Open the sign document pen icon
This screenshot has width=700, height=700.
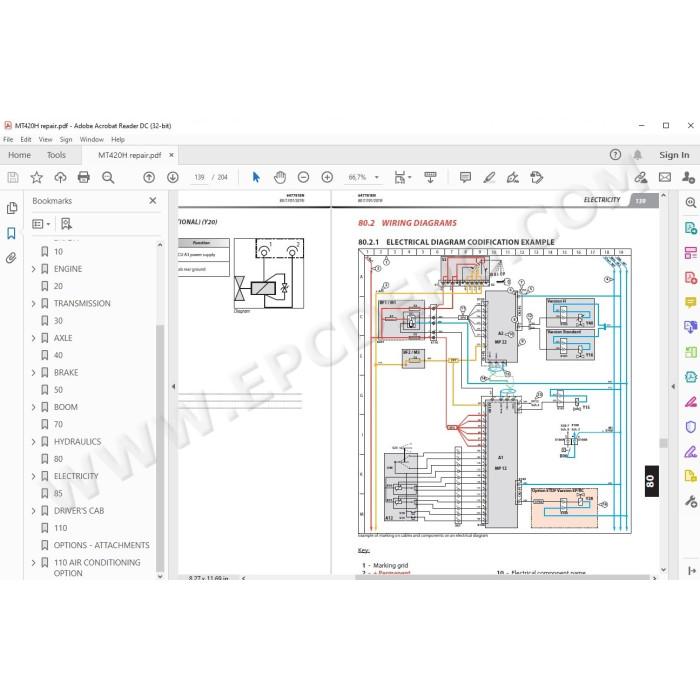point(512,177)
